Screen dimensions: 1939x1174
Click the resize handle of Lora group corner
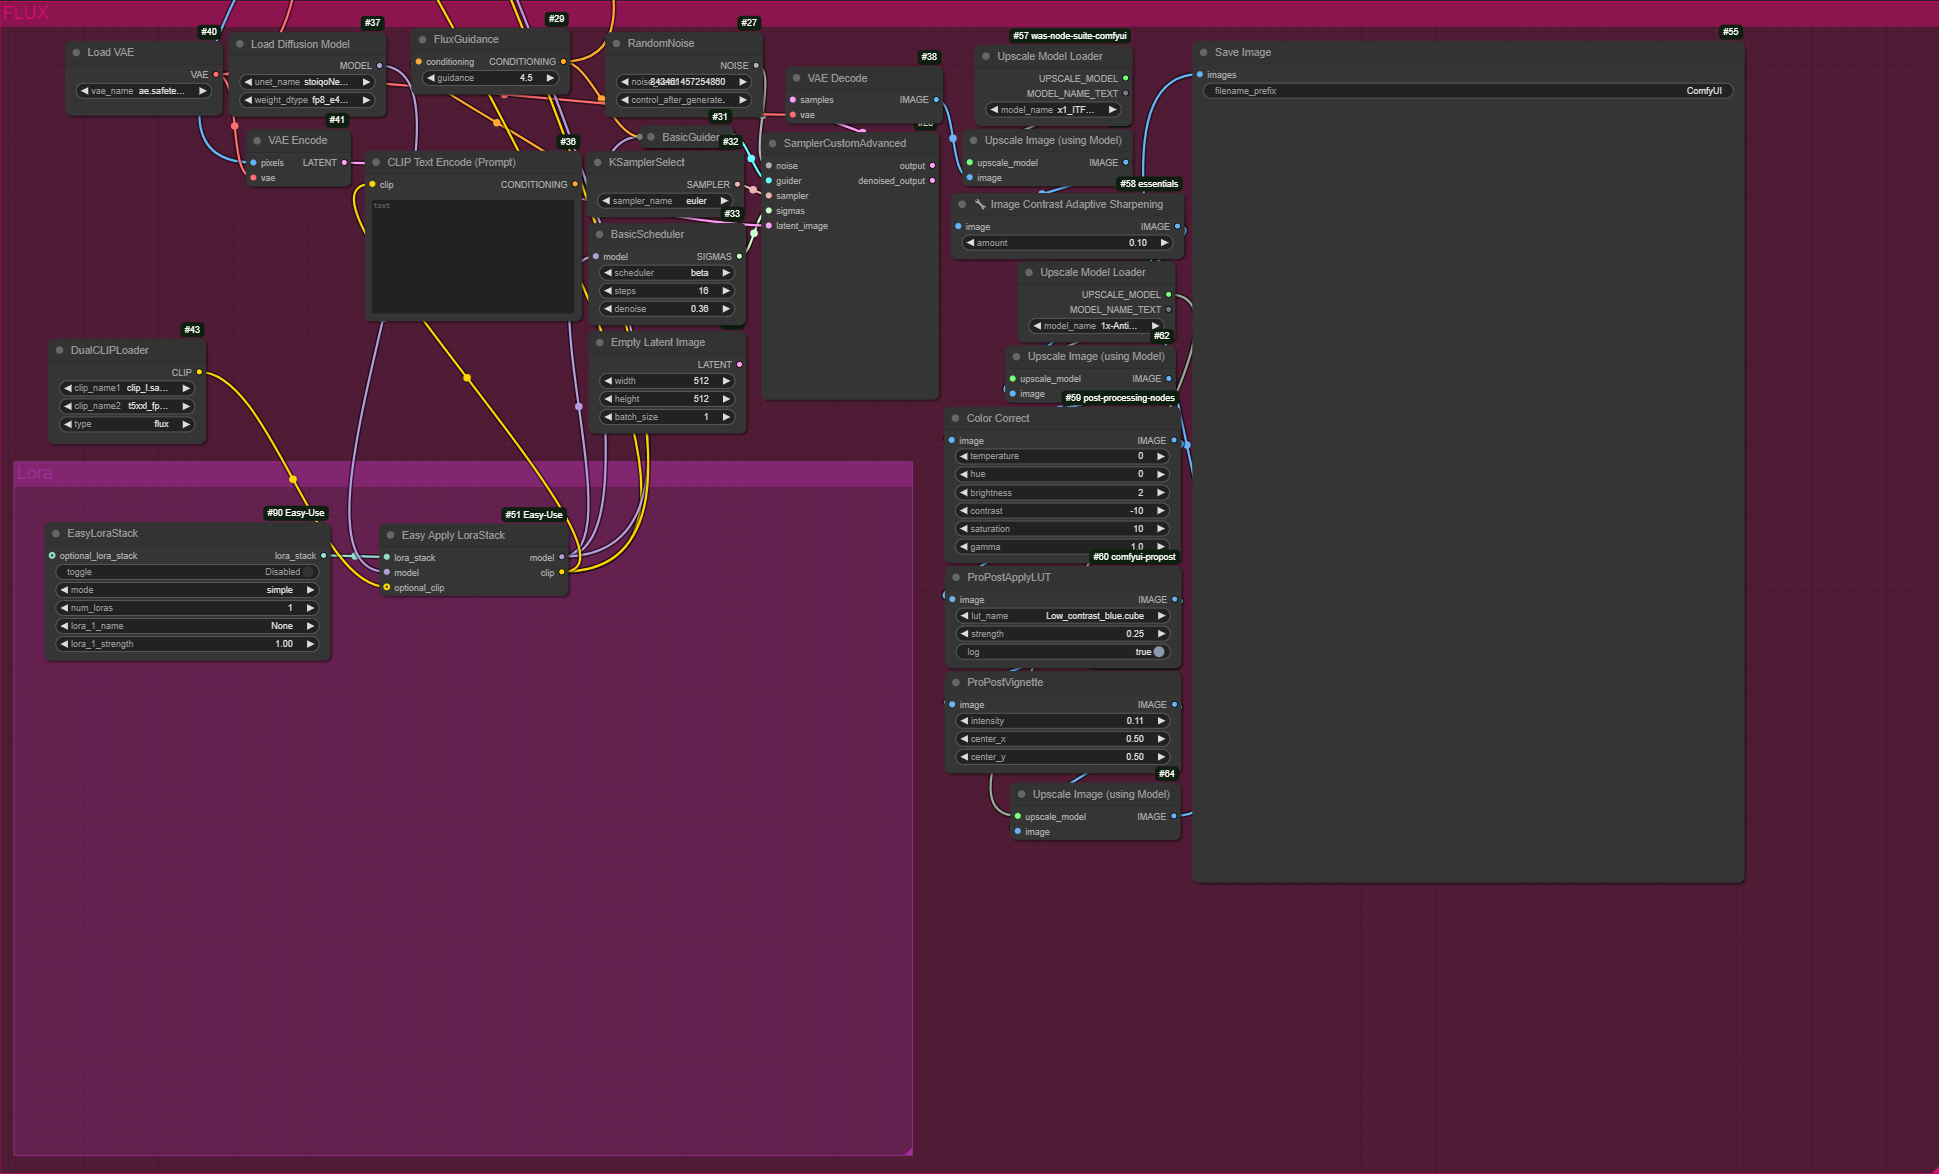tap(907, 1151)
